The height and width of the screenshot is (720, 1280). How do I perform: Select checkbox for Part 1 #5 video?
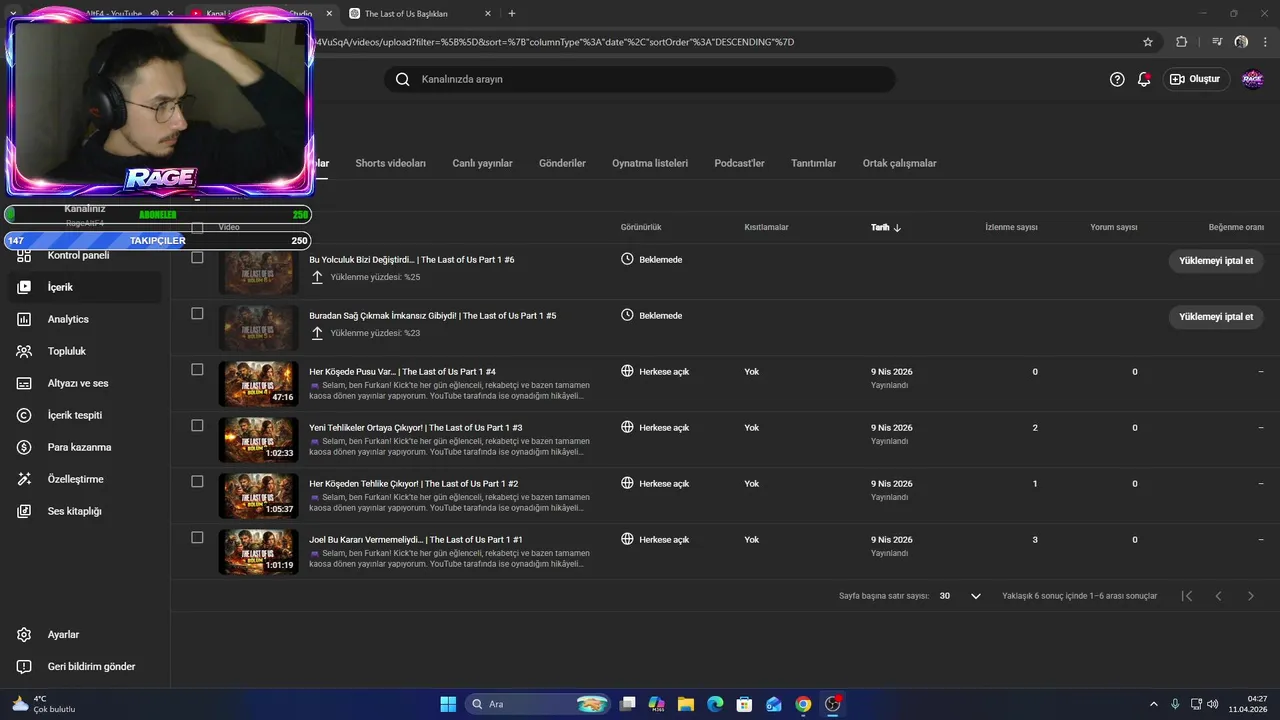(197, 314)
